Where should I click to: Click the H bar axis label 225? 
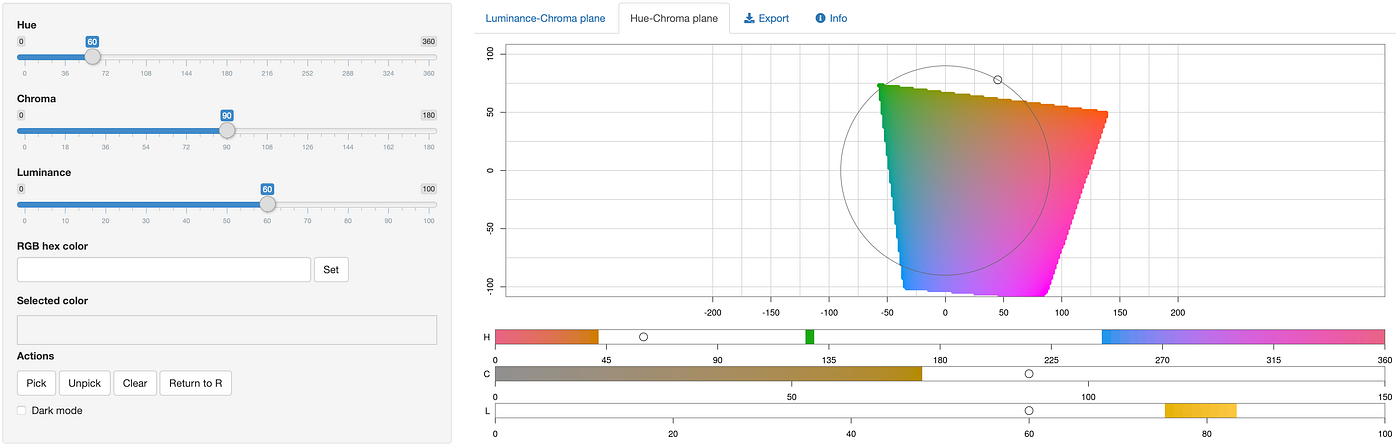[1051, 359]
